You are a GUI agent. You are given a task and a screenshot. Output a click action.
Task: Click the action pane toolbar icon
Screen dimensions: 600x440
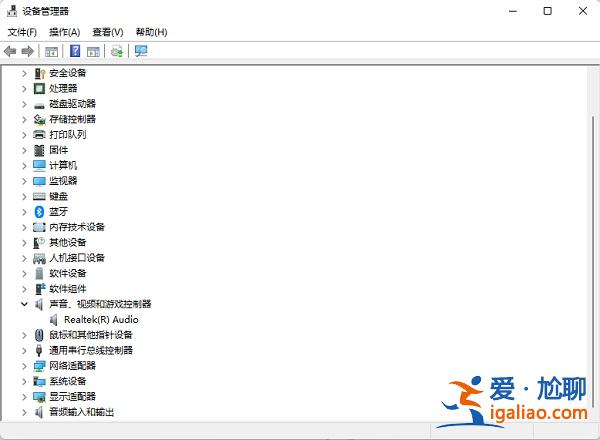(93, 51)
